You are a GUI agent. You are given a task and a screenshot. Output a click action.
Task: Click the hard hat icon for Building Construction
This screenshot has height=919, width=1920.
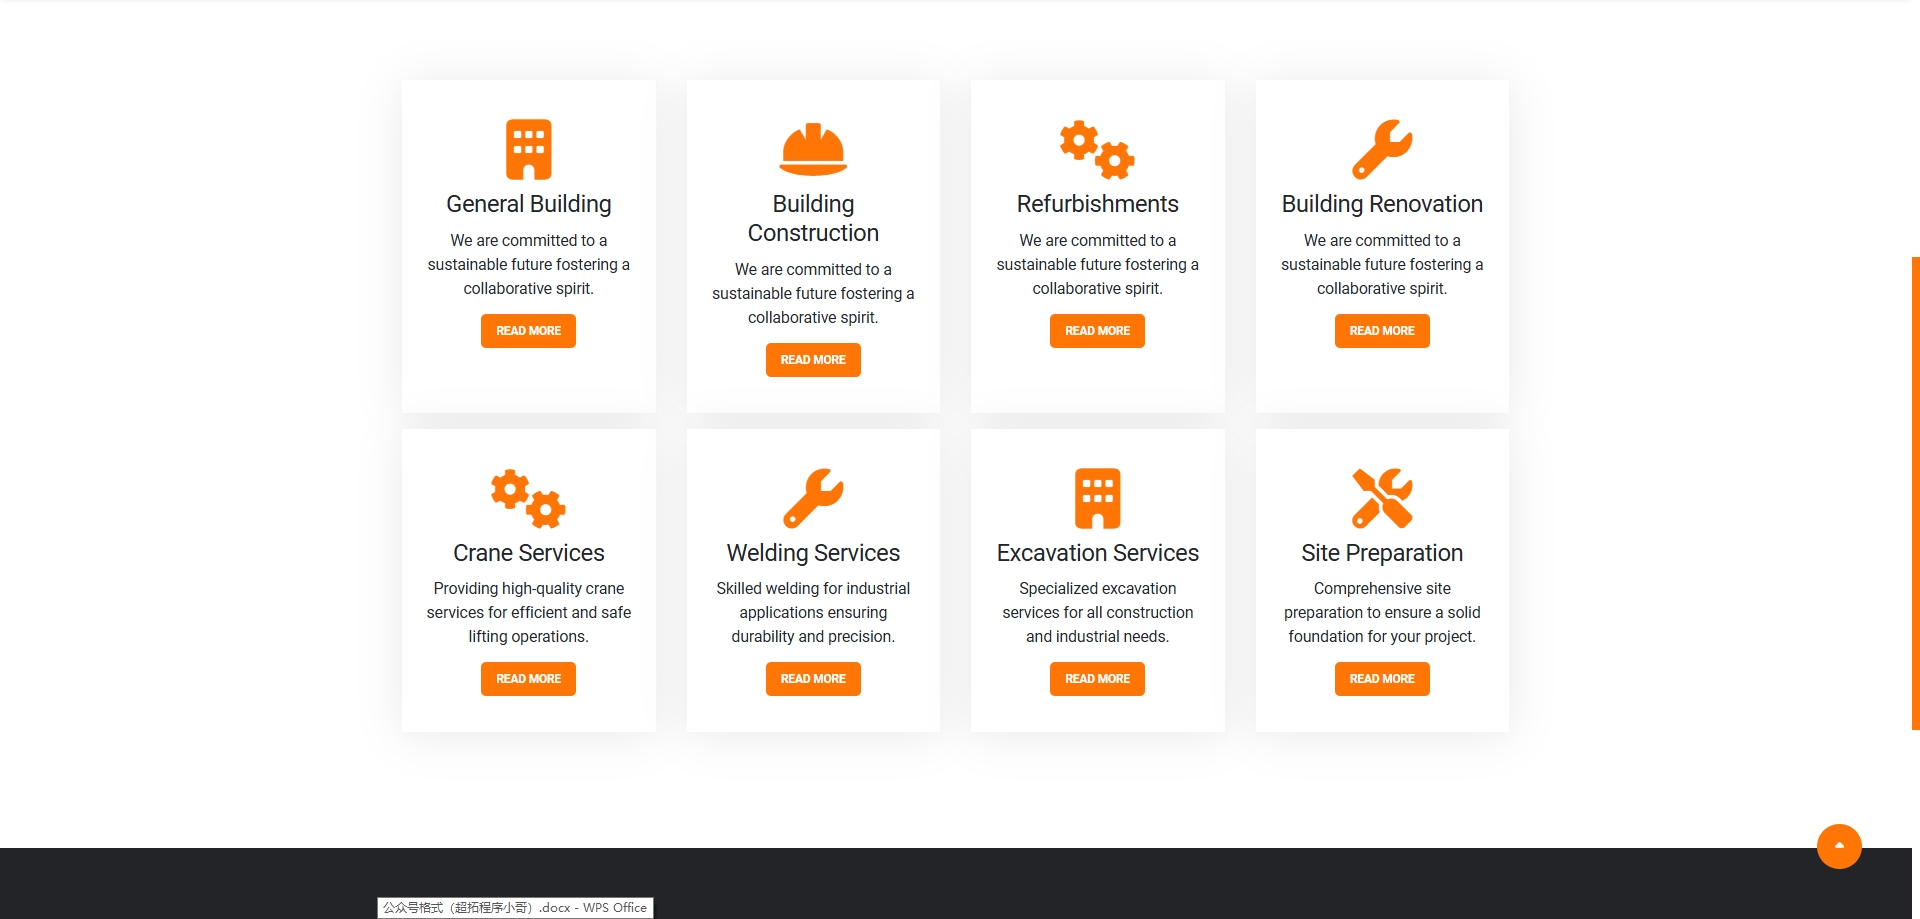point(813,149)
